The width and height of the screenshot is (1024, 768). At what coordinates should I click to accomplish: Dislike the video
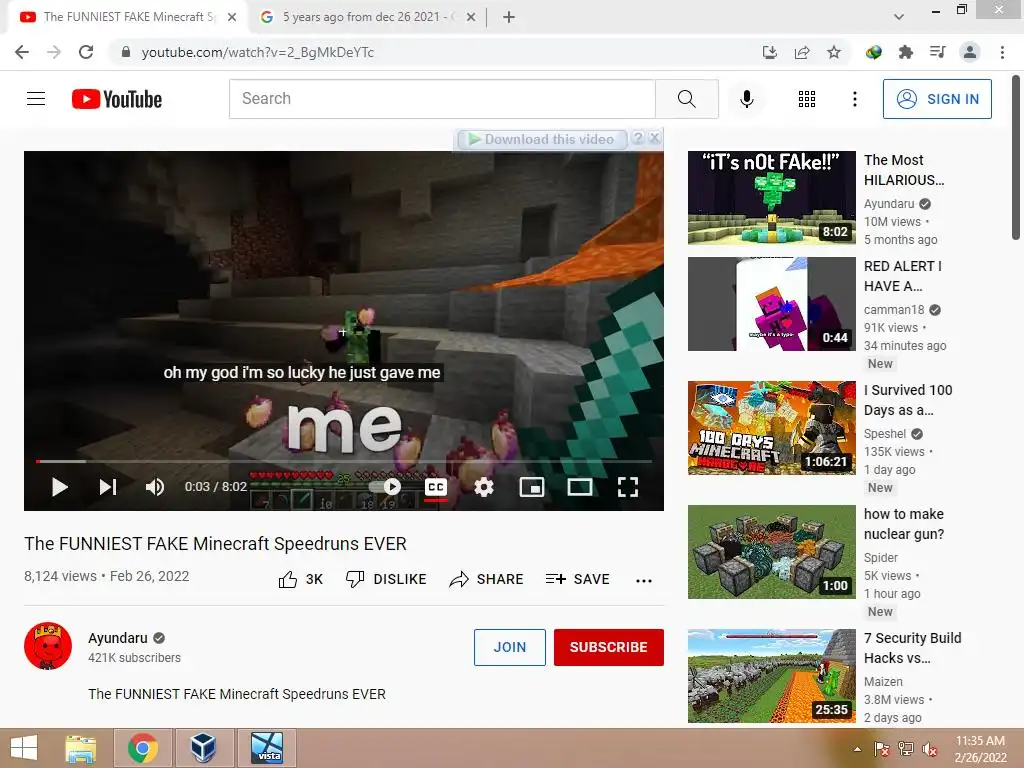[x=386, y=579]
